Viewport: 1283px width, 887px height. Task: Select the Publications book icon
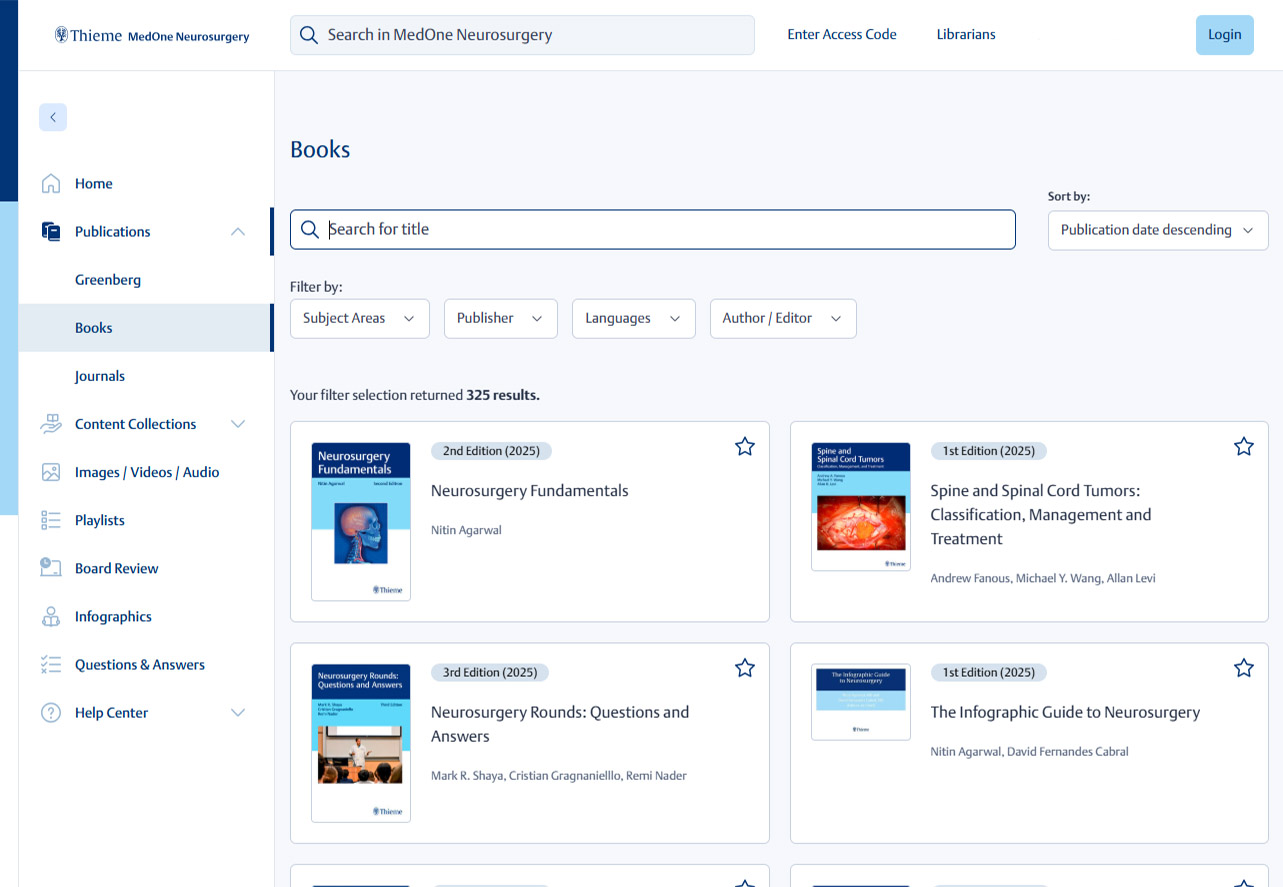51,231
